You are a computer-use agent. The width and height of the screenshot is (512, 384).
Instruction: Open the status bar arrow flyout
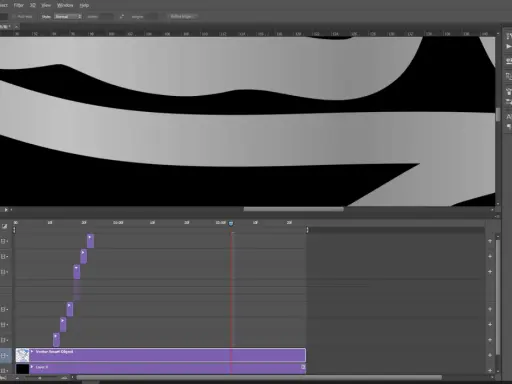pyautogui.click(x=6, y=210)
